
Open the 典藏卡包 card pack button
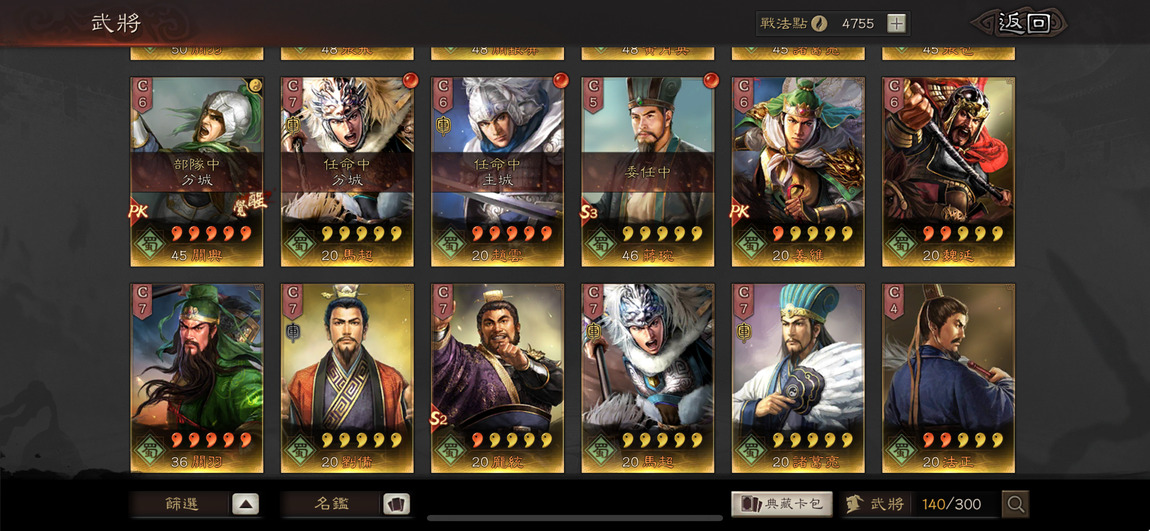pyautogui.click(x=782, y=504)
